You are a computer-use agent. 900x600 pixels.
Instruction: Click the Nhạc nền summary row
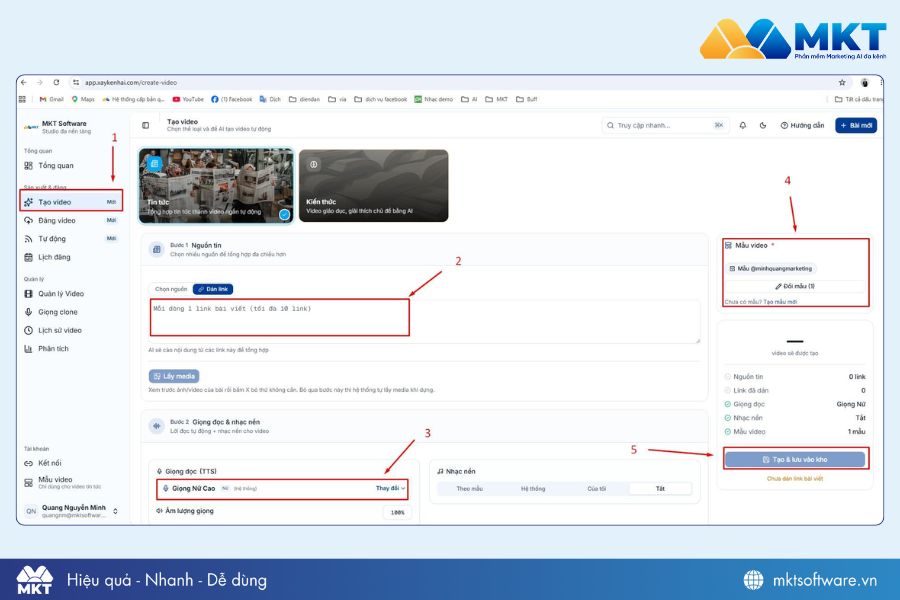pos(795,418)
